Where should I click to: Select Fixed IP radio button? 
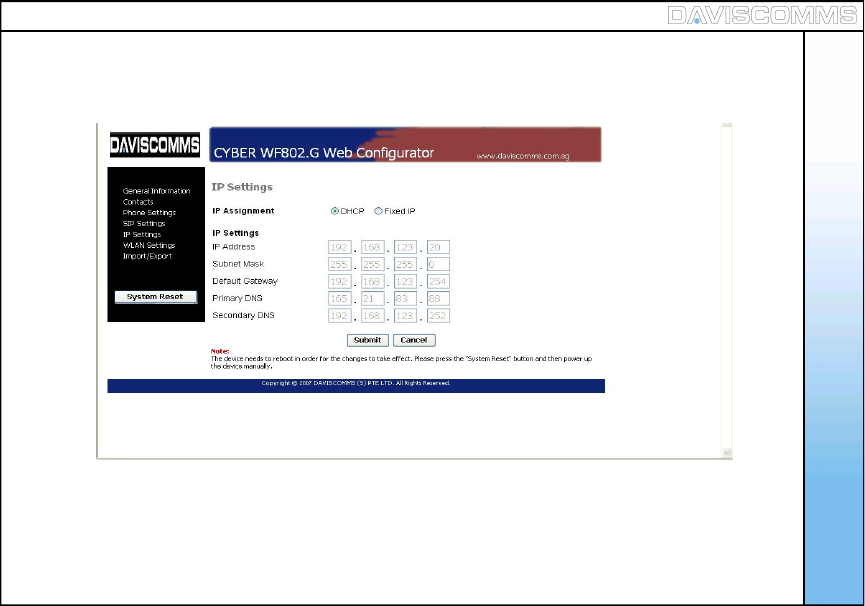point(378,211)
